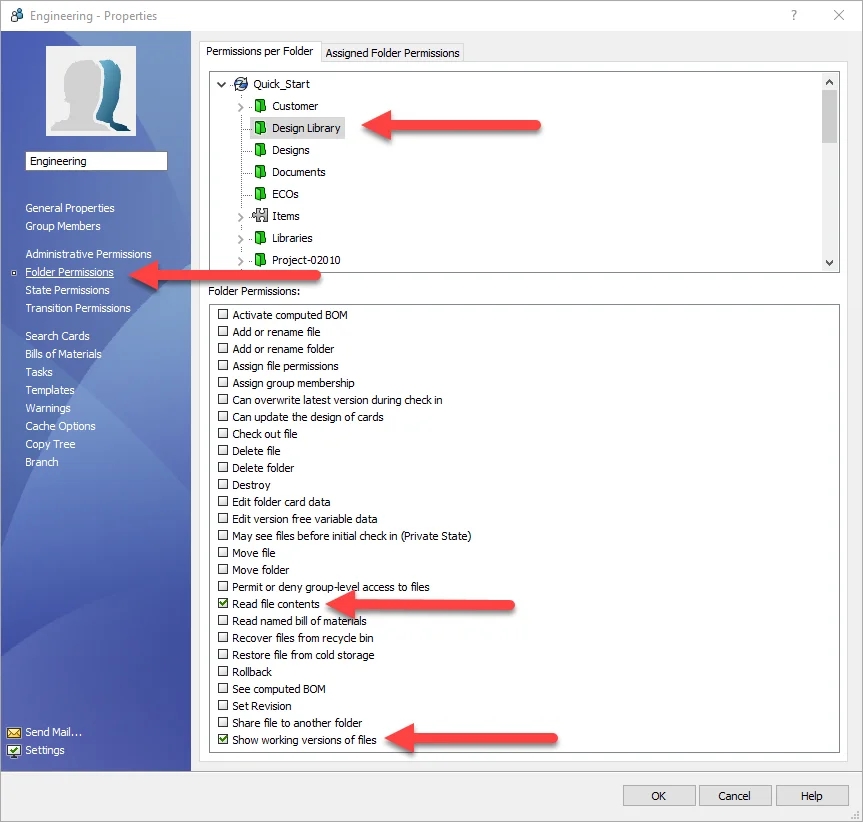Check Edit folder card data permission
Image resolution: width=863 pixels, height=822 pixels.
tap(223, 501)
